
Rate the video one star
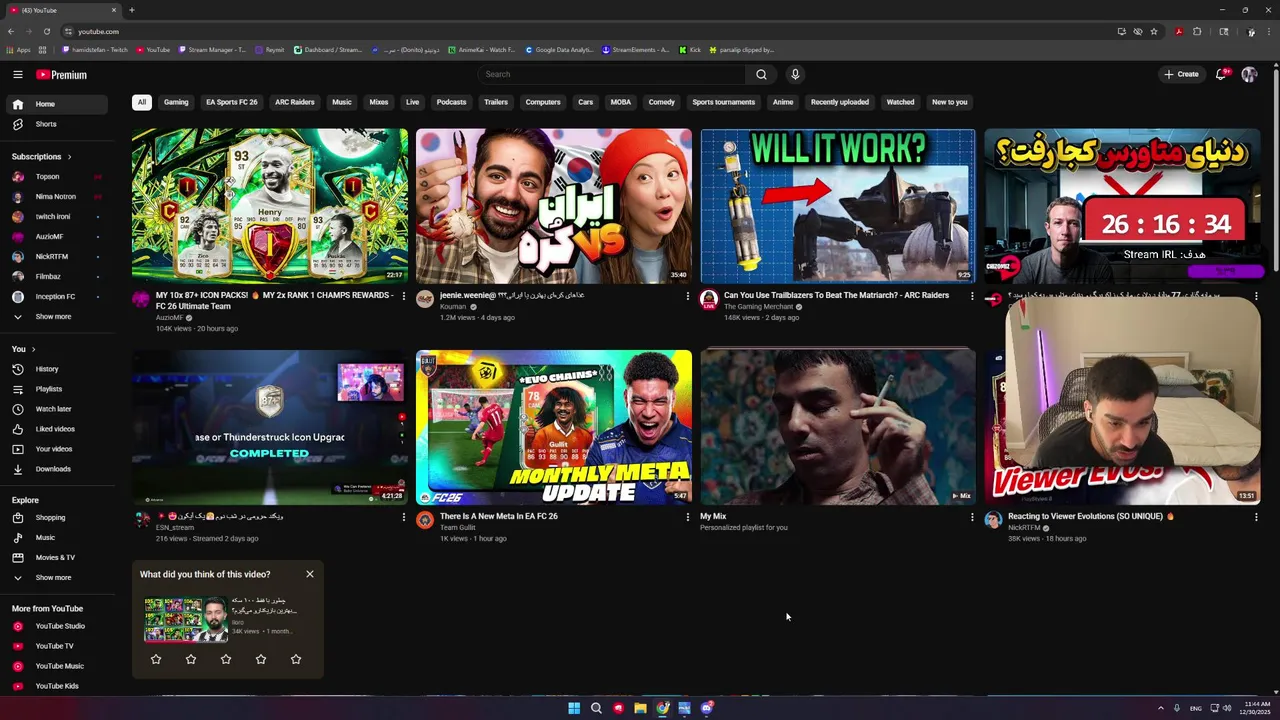point(156,659)
